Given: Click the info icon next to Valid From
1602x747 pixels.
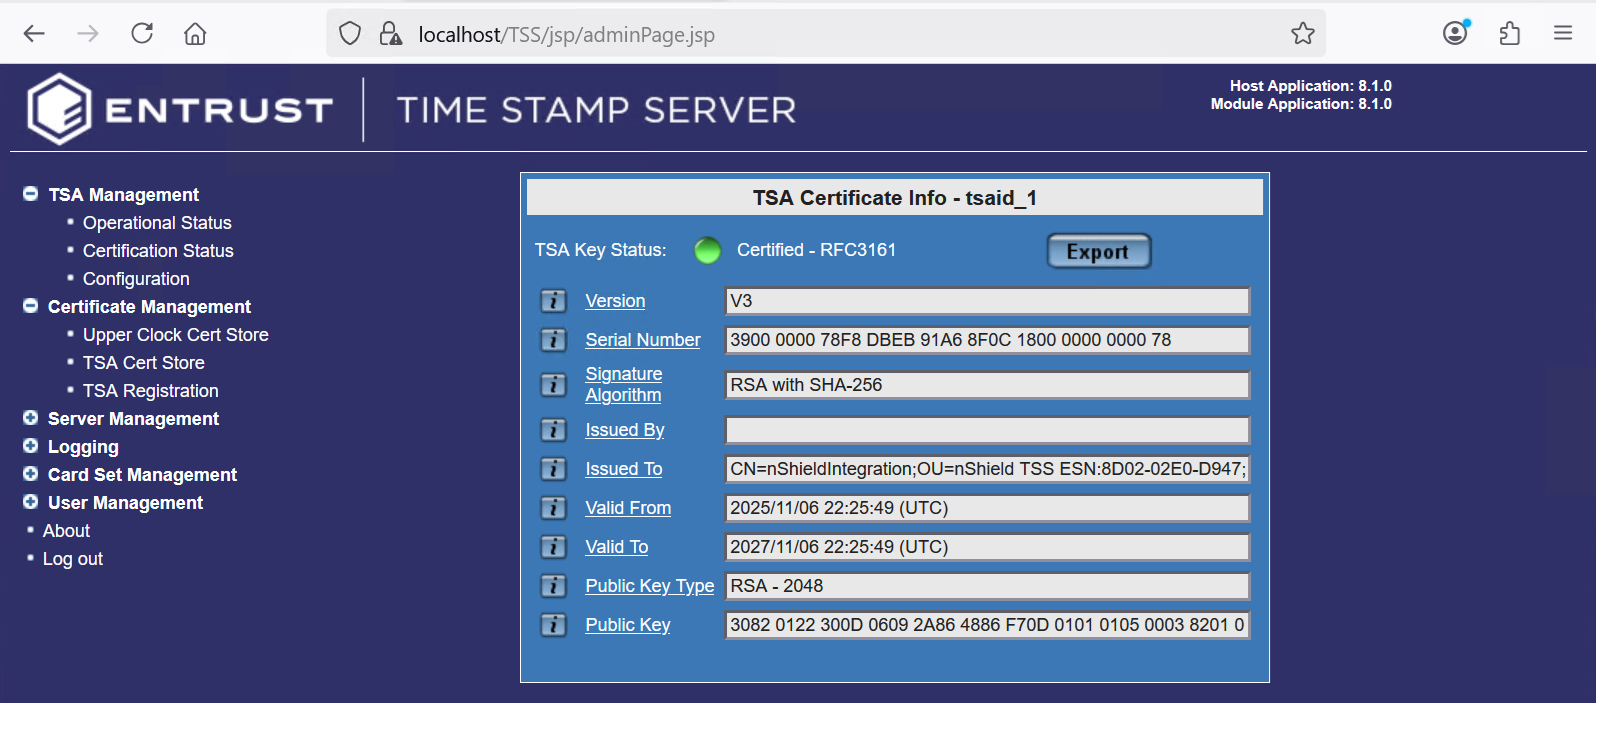Looking at the screenshot, I should point(553,508).
